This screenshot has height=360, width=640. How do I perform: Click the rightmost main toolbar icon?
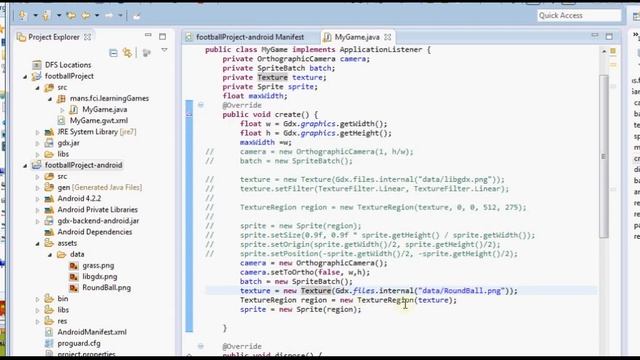click(137, 16)
